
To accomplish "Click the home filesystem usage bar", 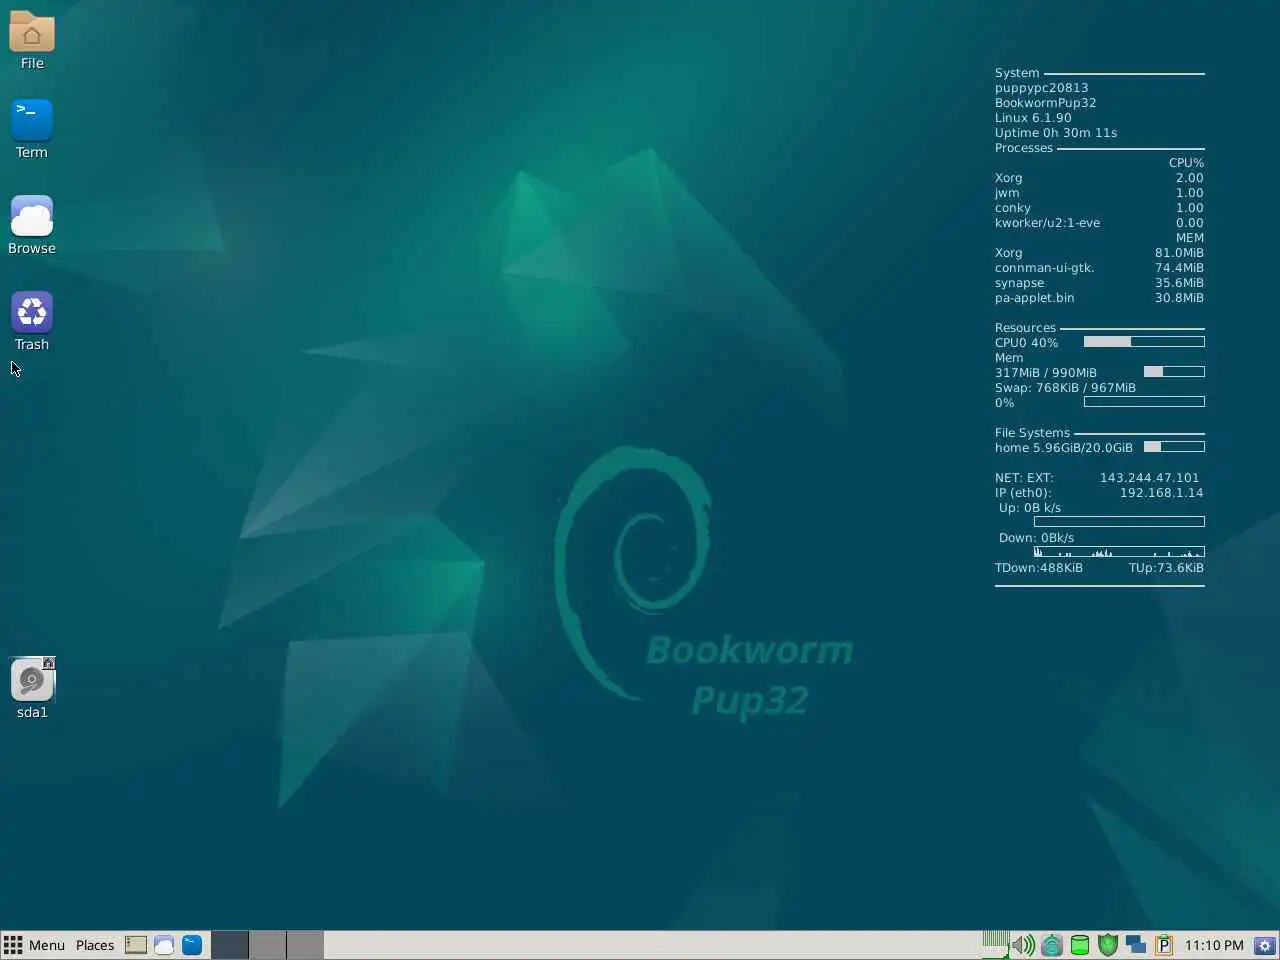I will tap(1174, 447).
